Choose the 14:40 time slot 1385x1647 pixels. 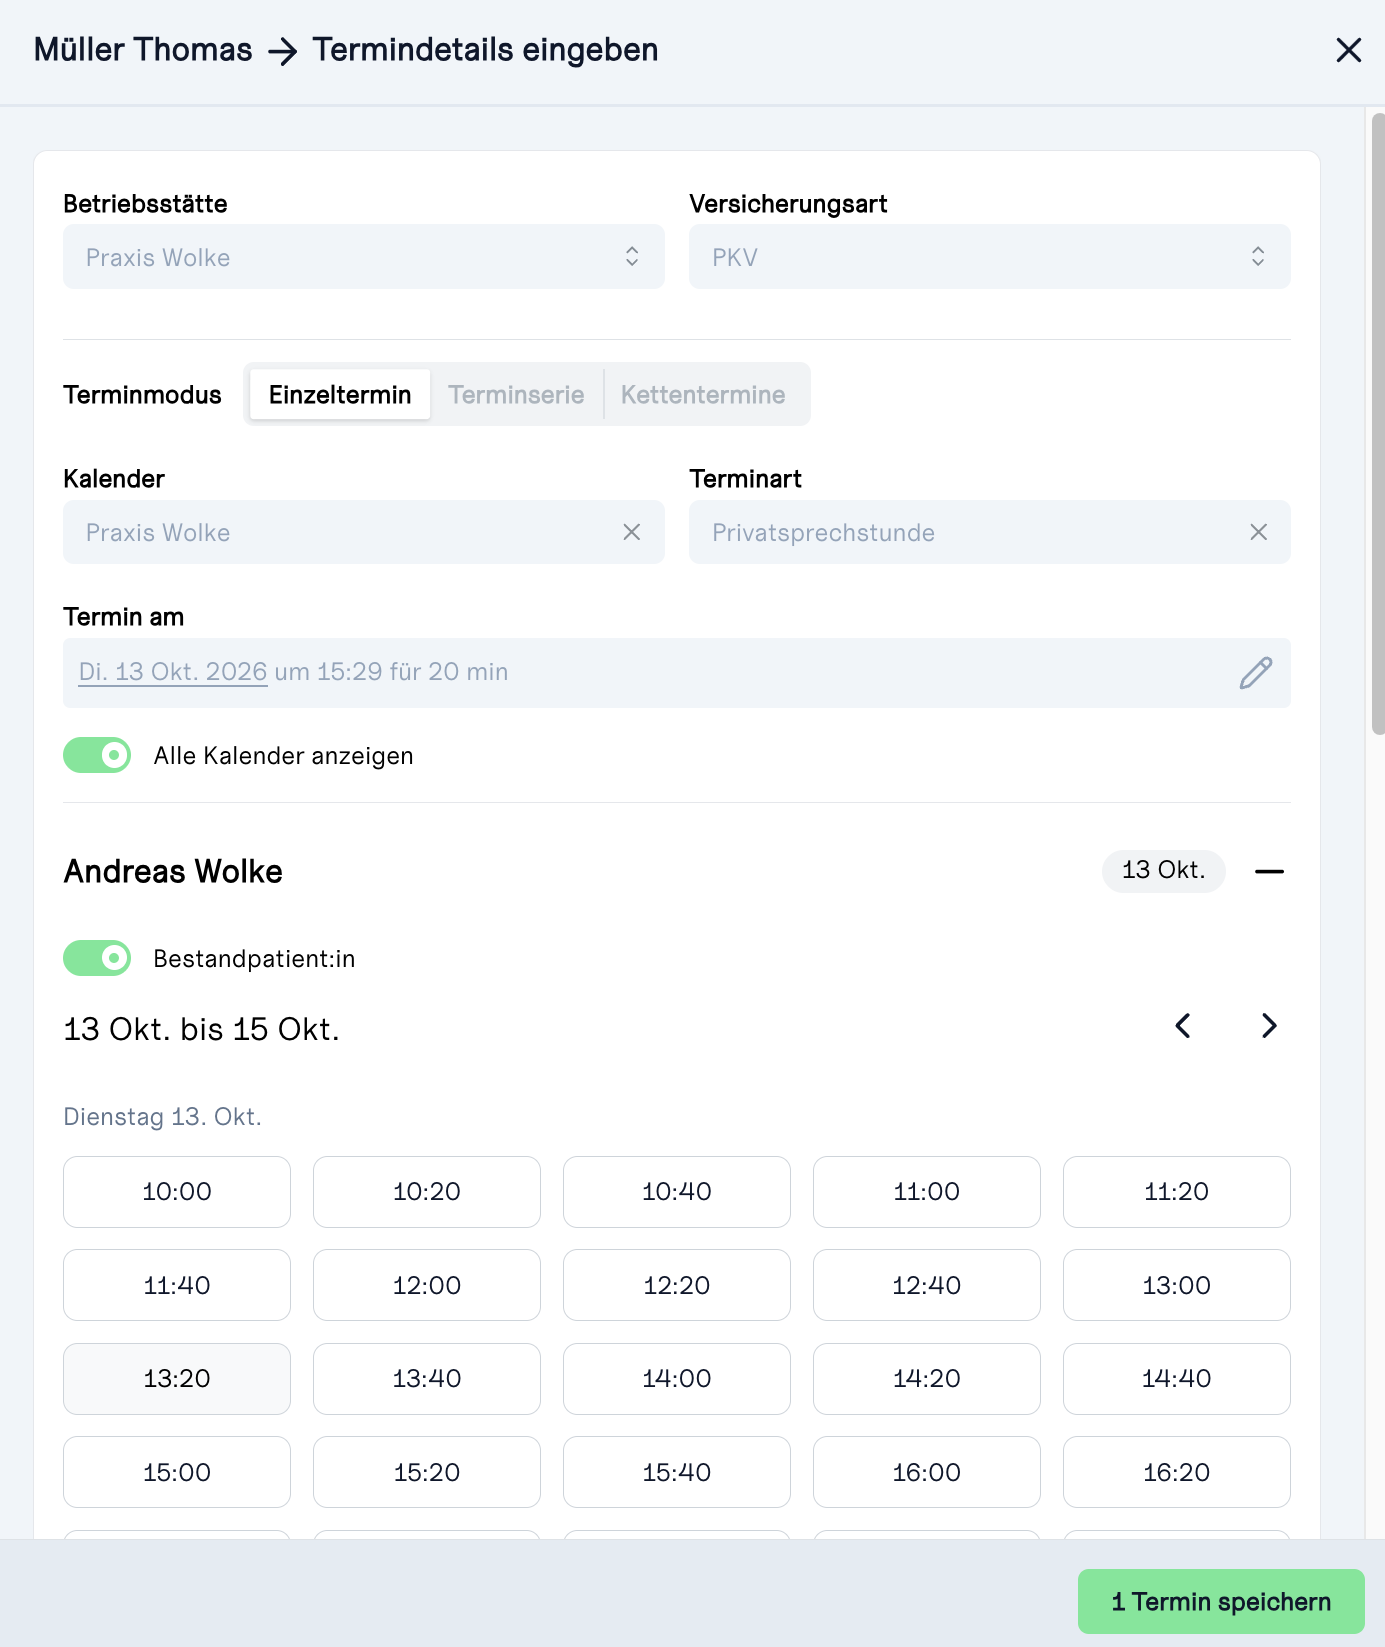click(x=1177, y=1379)
